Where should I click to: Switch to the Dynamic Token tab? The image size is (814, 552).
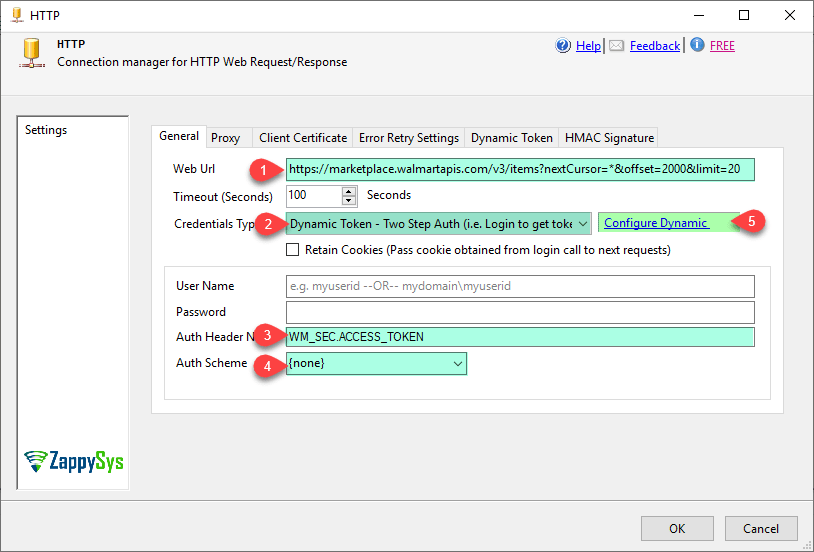coord(511,138)
